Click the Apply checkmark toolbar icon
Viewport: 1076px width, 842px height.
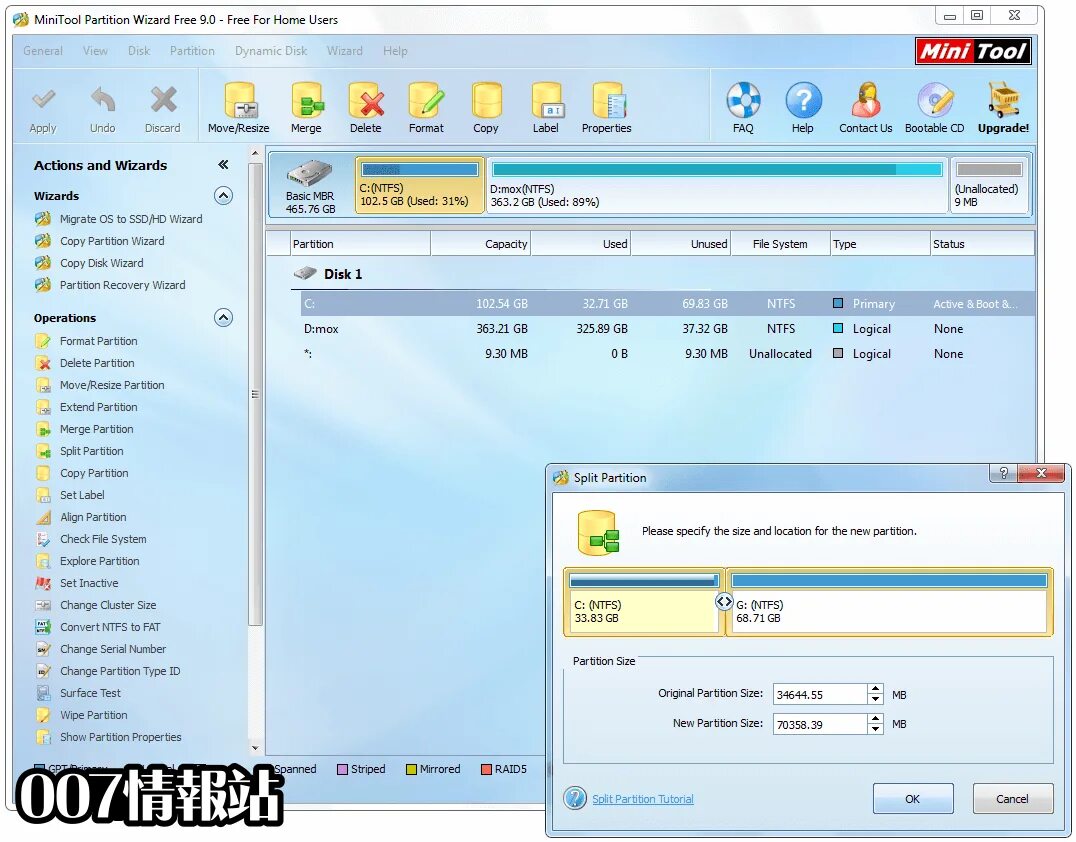pyautogui.click(x=43, y=100)
